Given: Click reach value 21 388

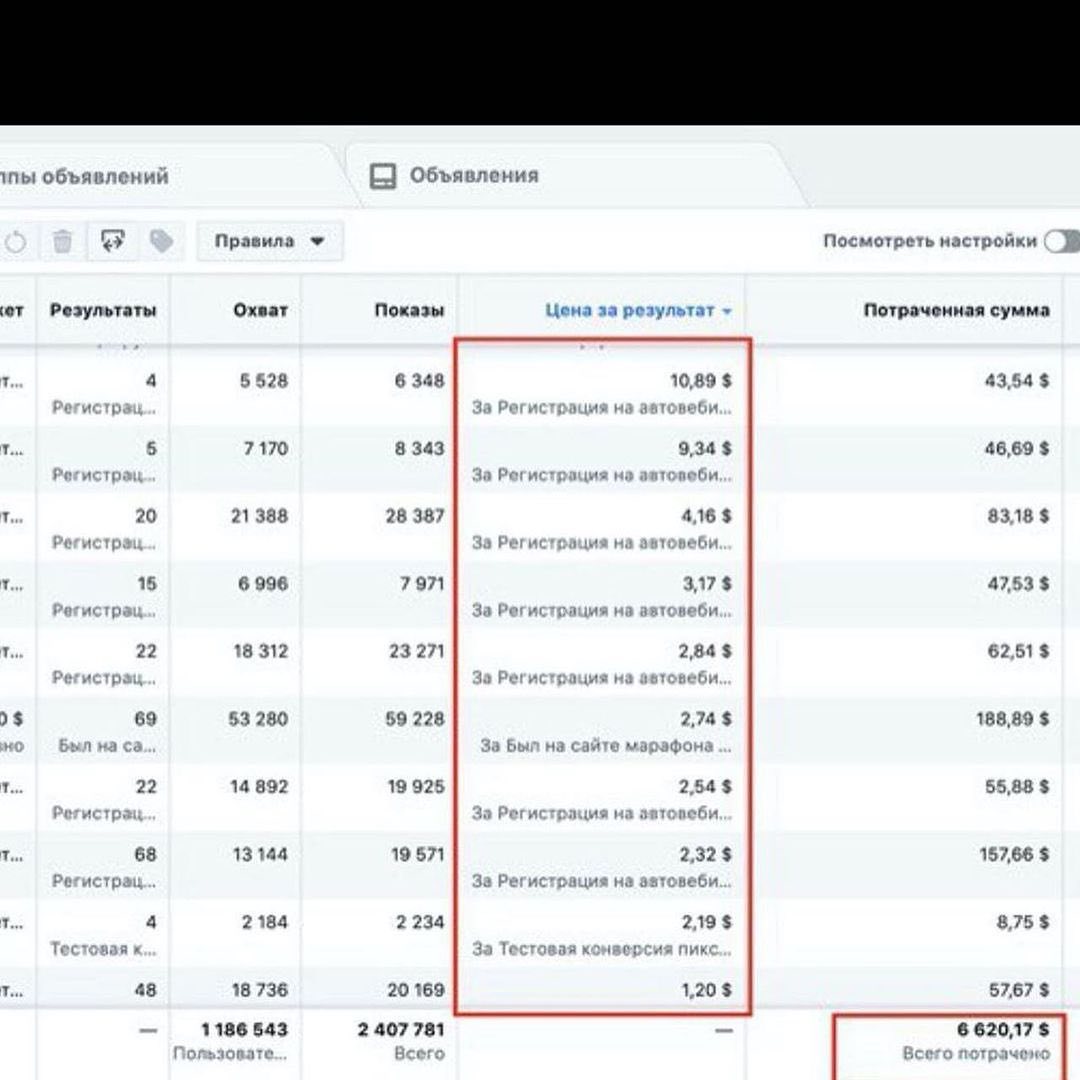Looking at the screenshot, I should tap(259, 516).
